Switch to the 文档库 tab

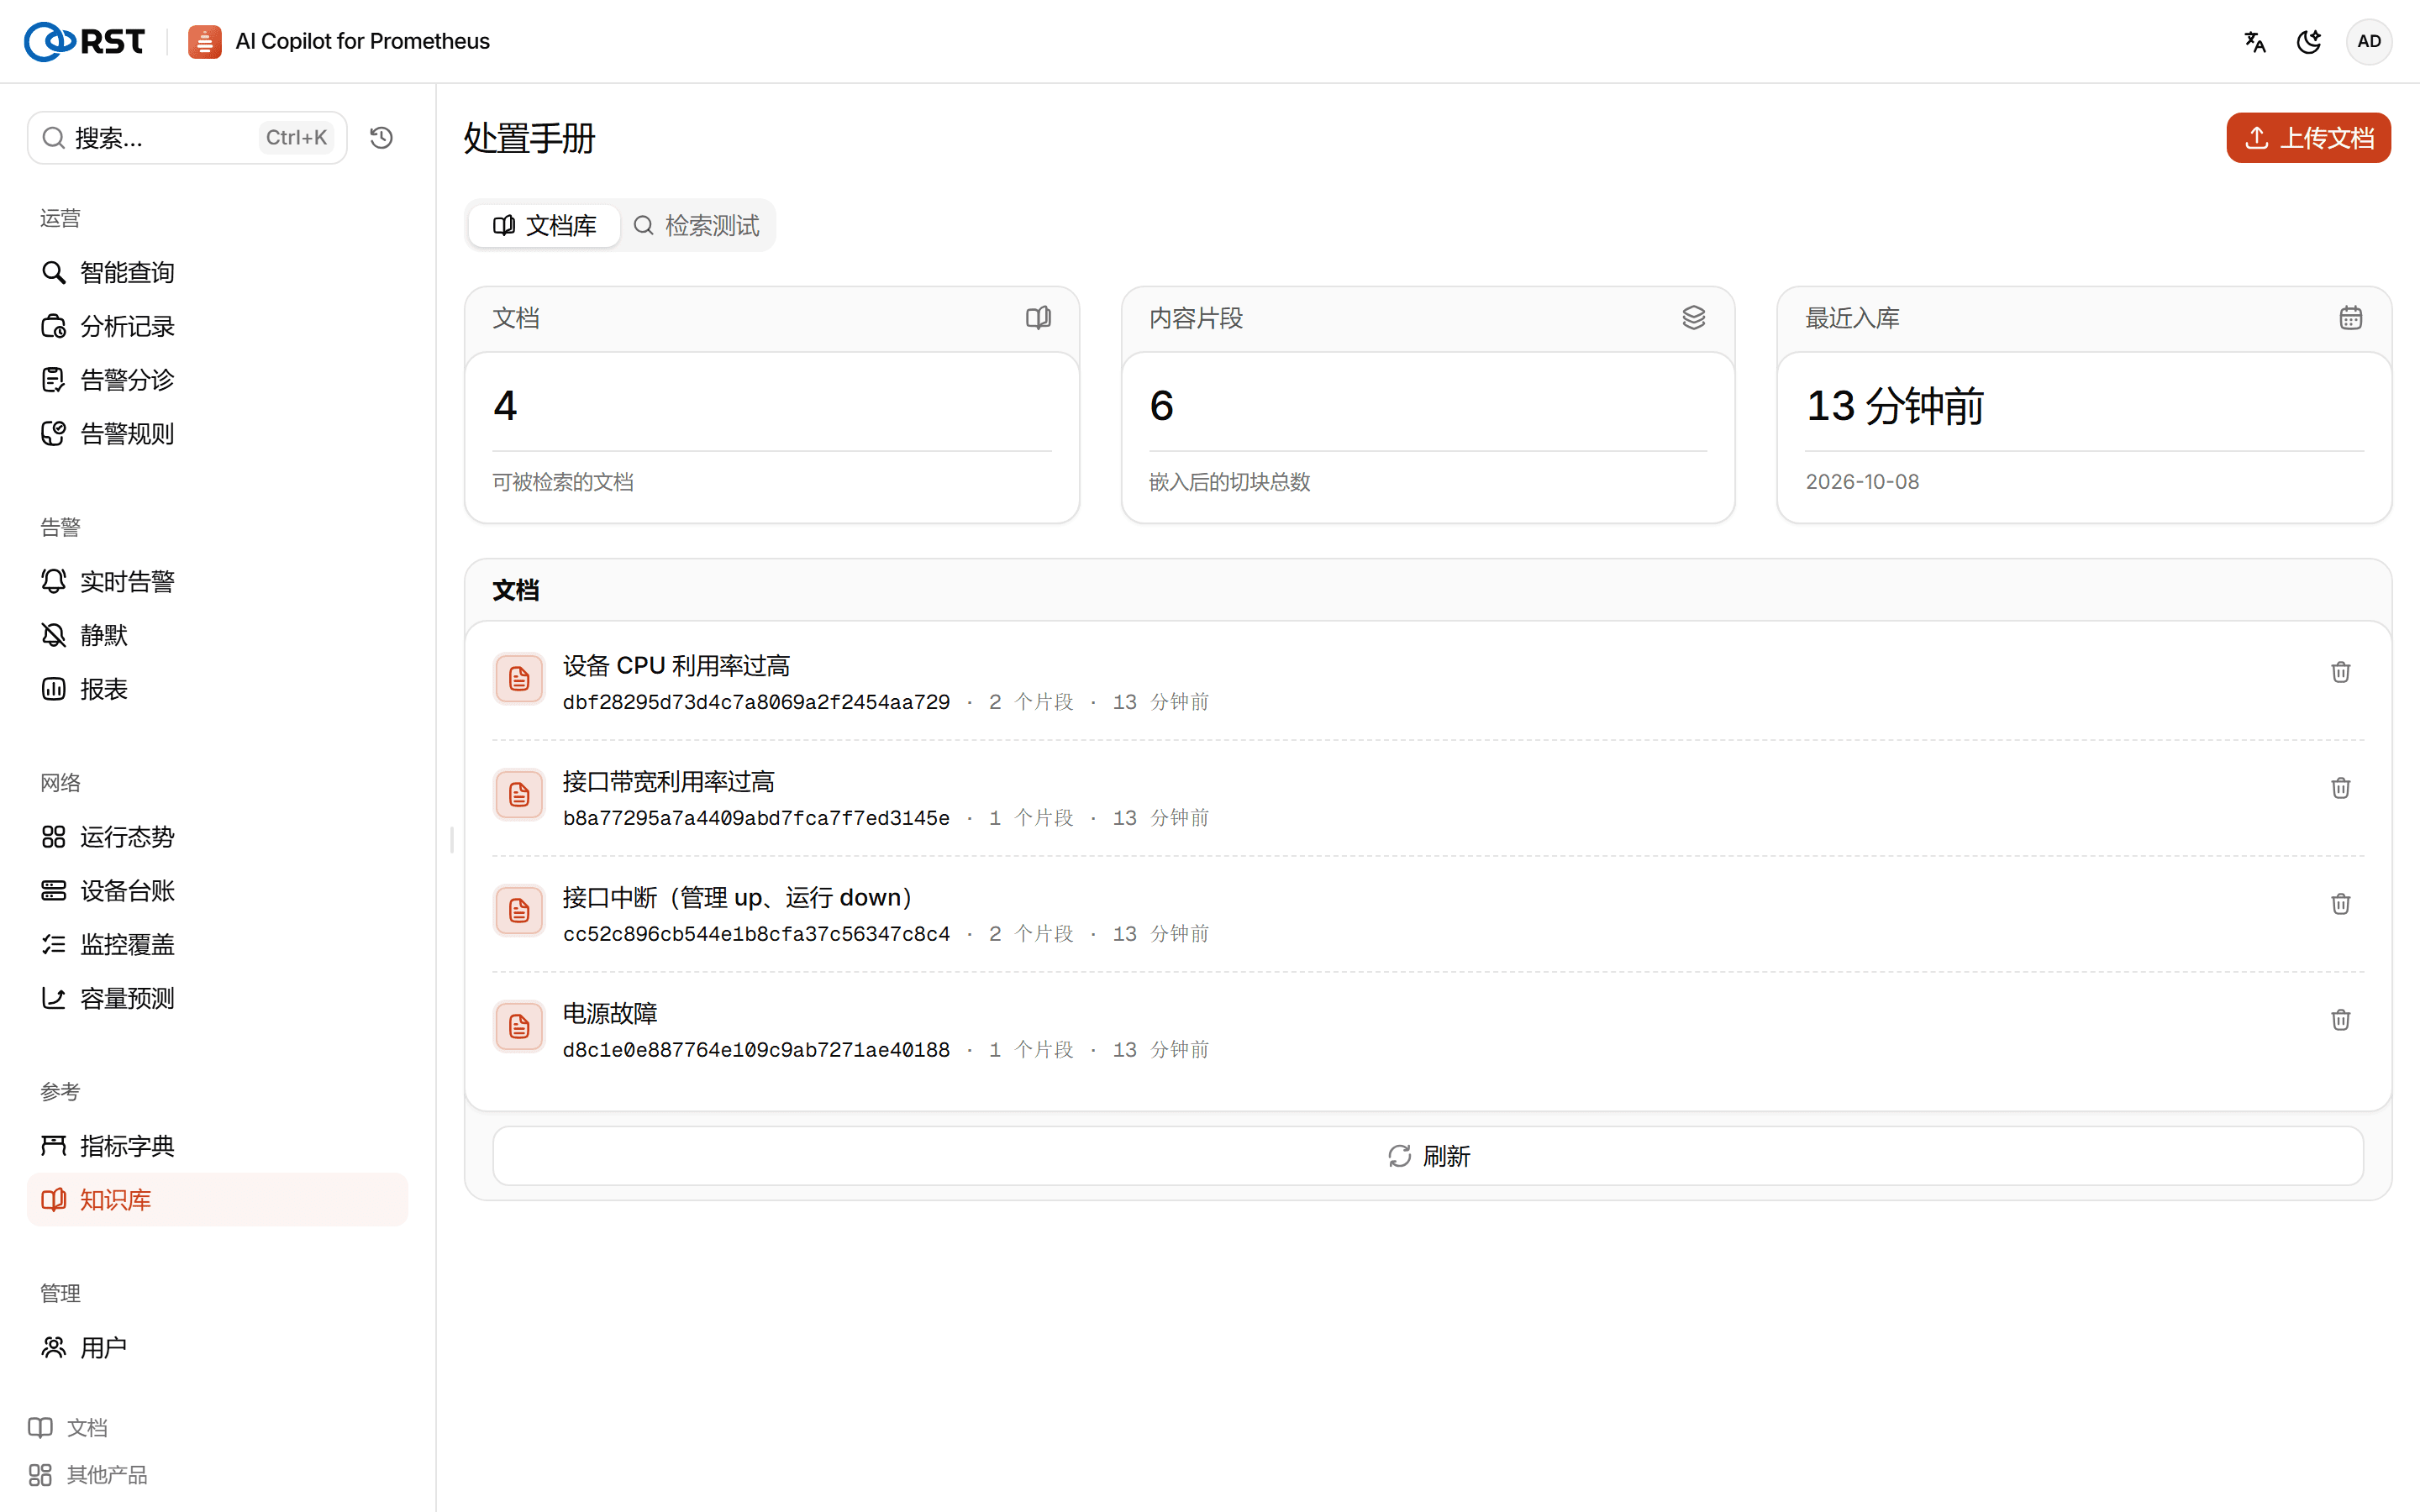point(545,226)
